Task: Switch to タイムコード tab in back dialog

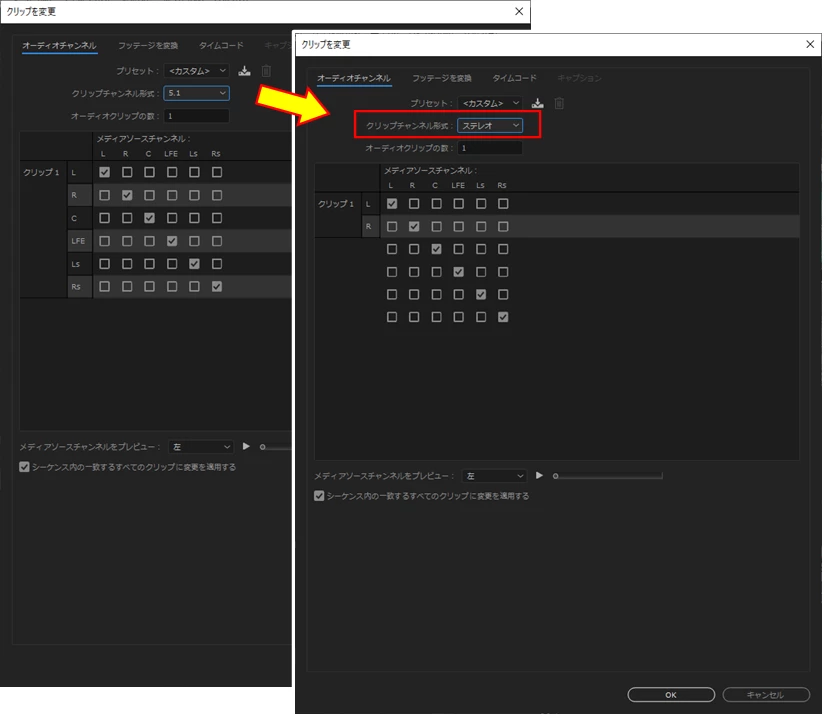Action: tap(221, 46)
